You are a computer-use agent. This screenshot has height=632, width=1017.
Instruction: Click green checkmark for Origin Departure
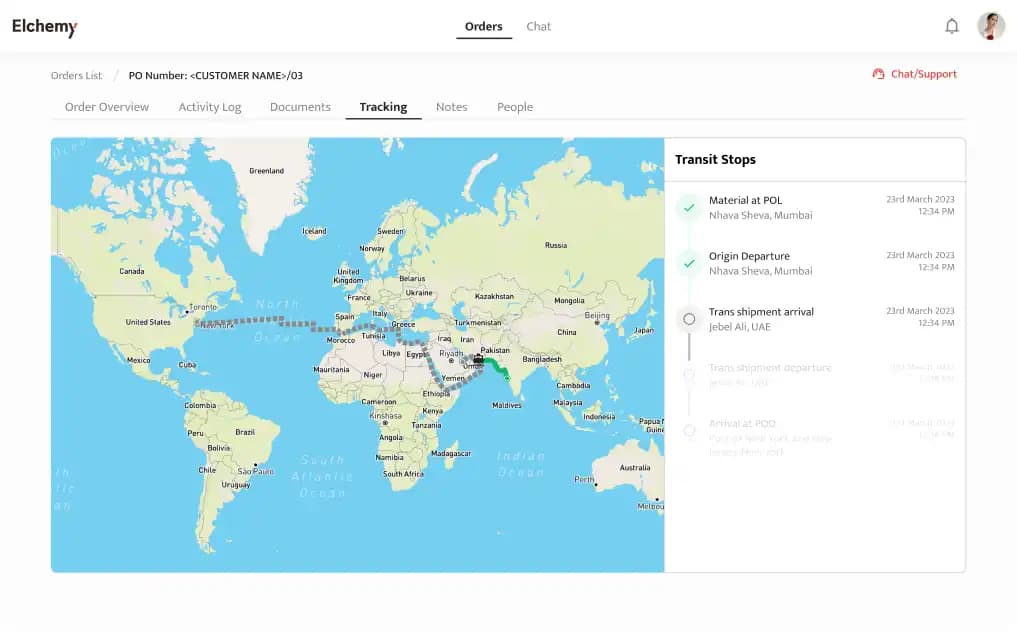click(688, 263)
